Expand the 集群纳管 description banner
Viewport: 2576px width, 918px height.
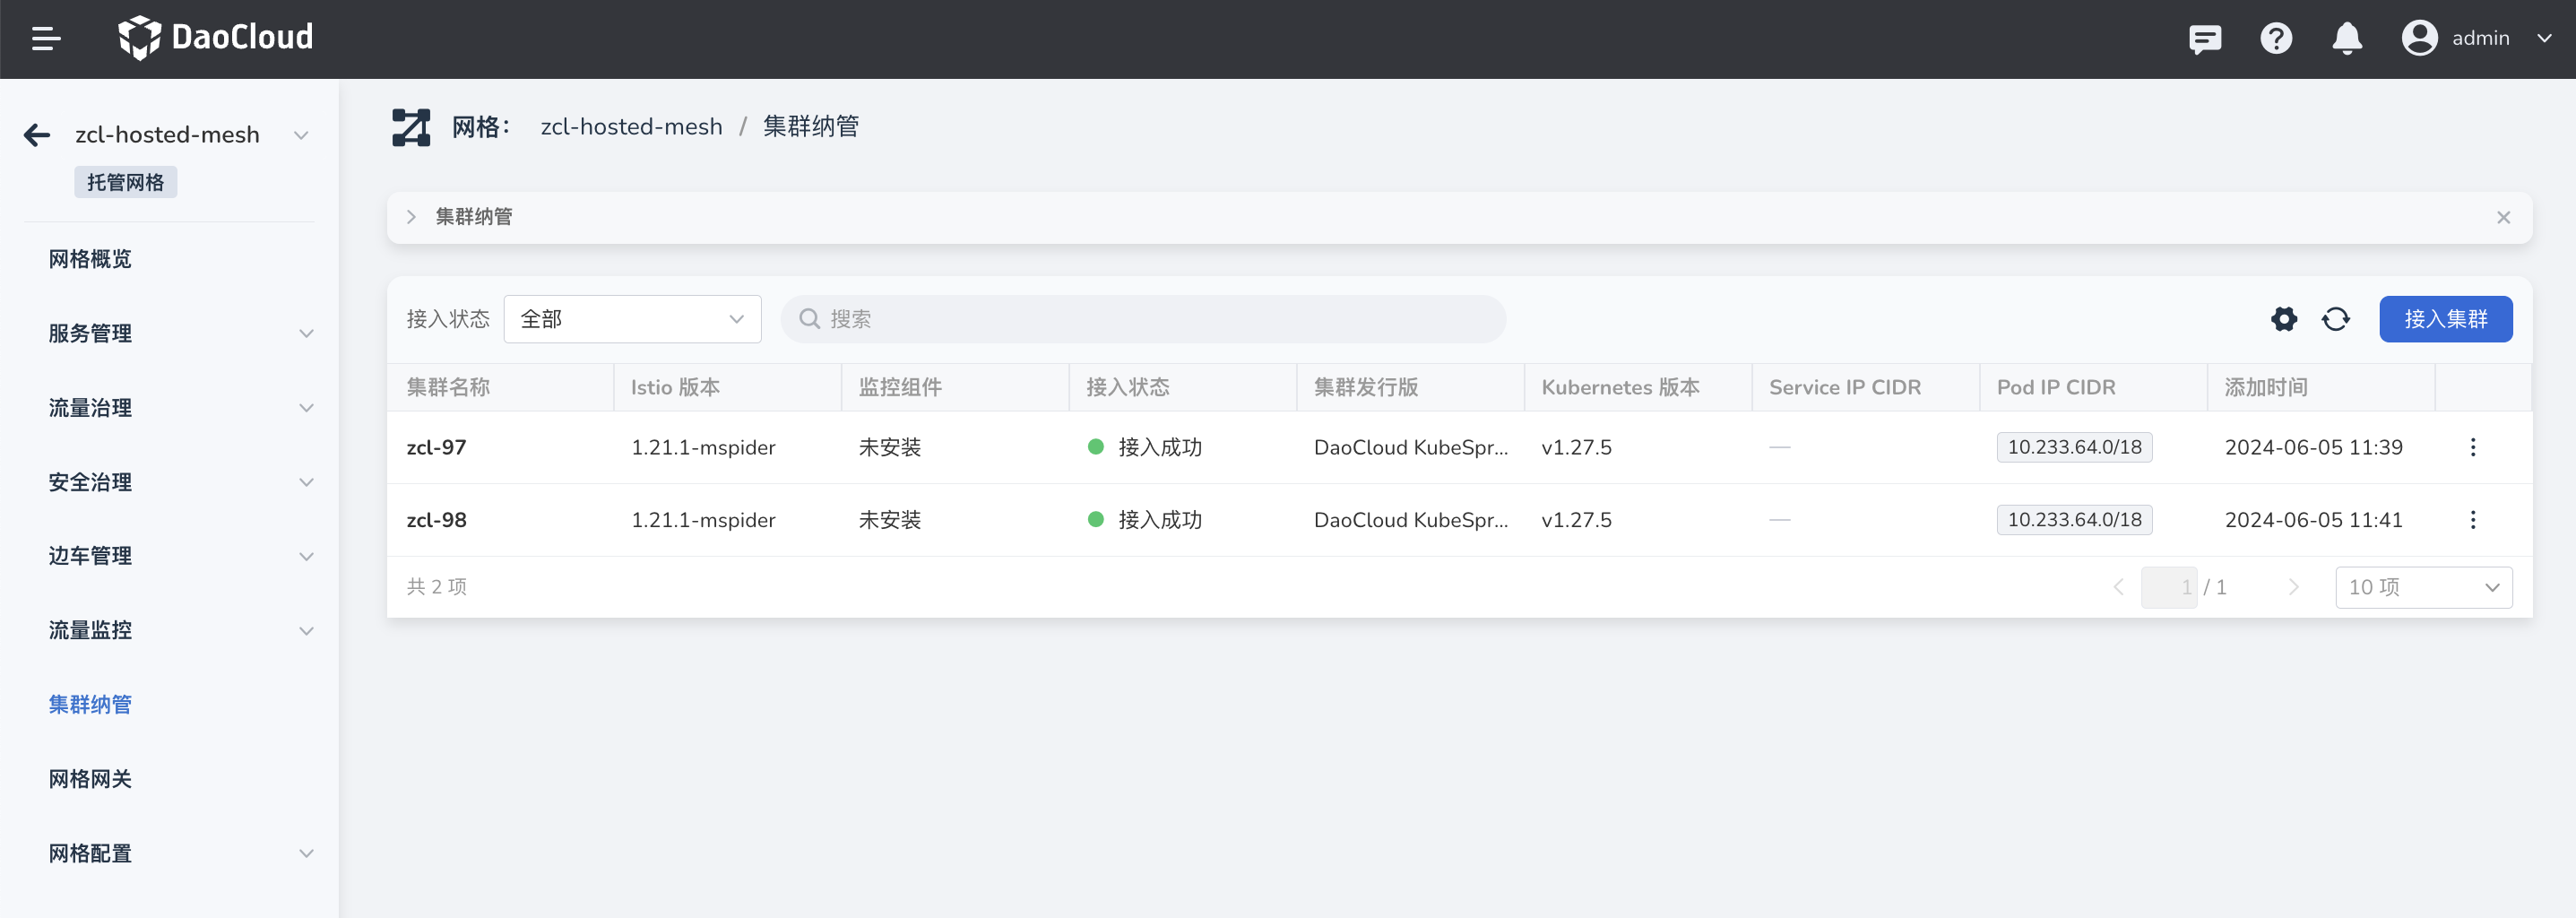pos(411,217)
